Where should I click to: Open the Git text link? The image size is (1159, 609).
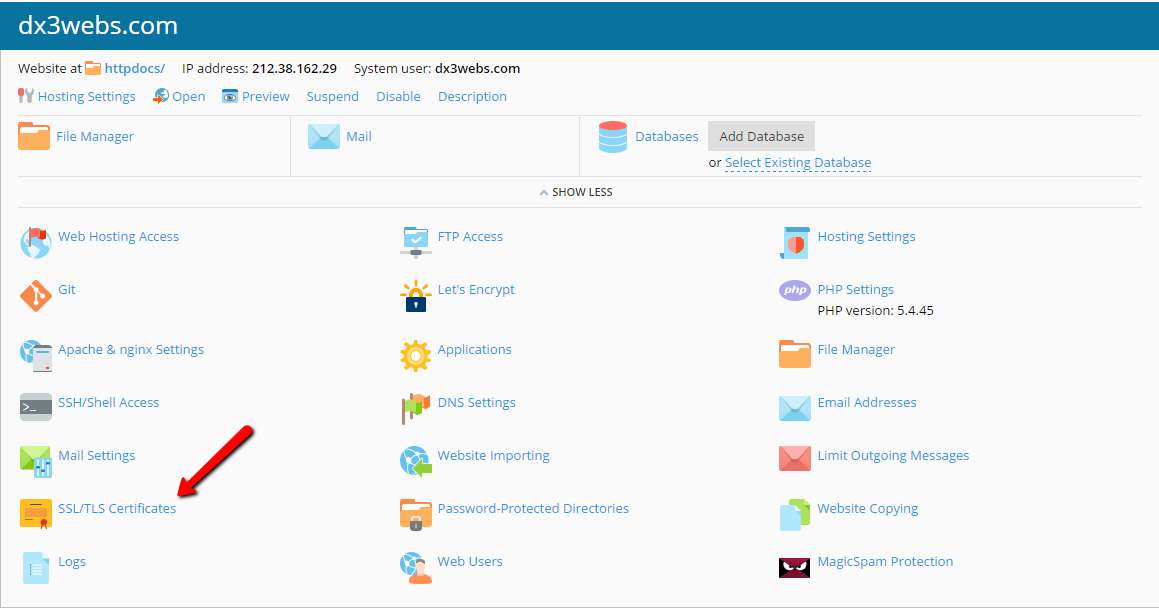(67, 290)
